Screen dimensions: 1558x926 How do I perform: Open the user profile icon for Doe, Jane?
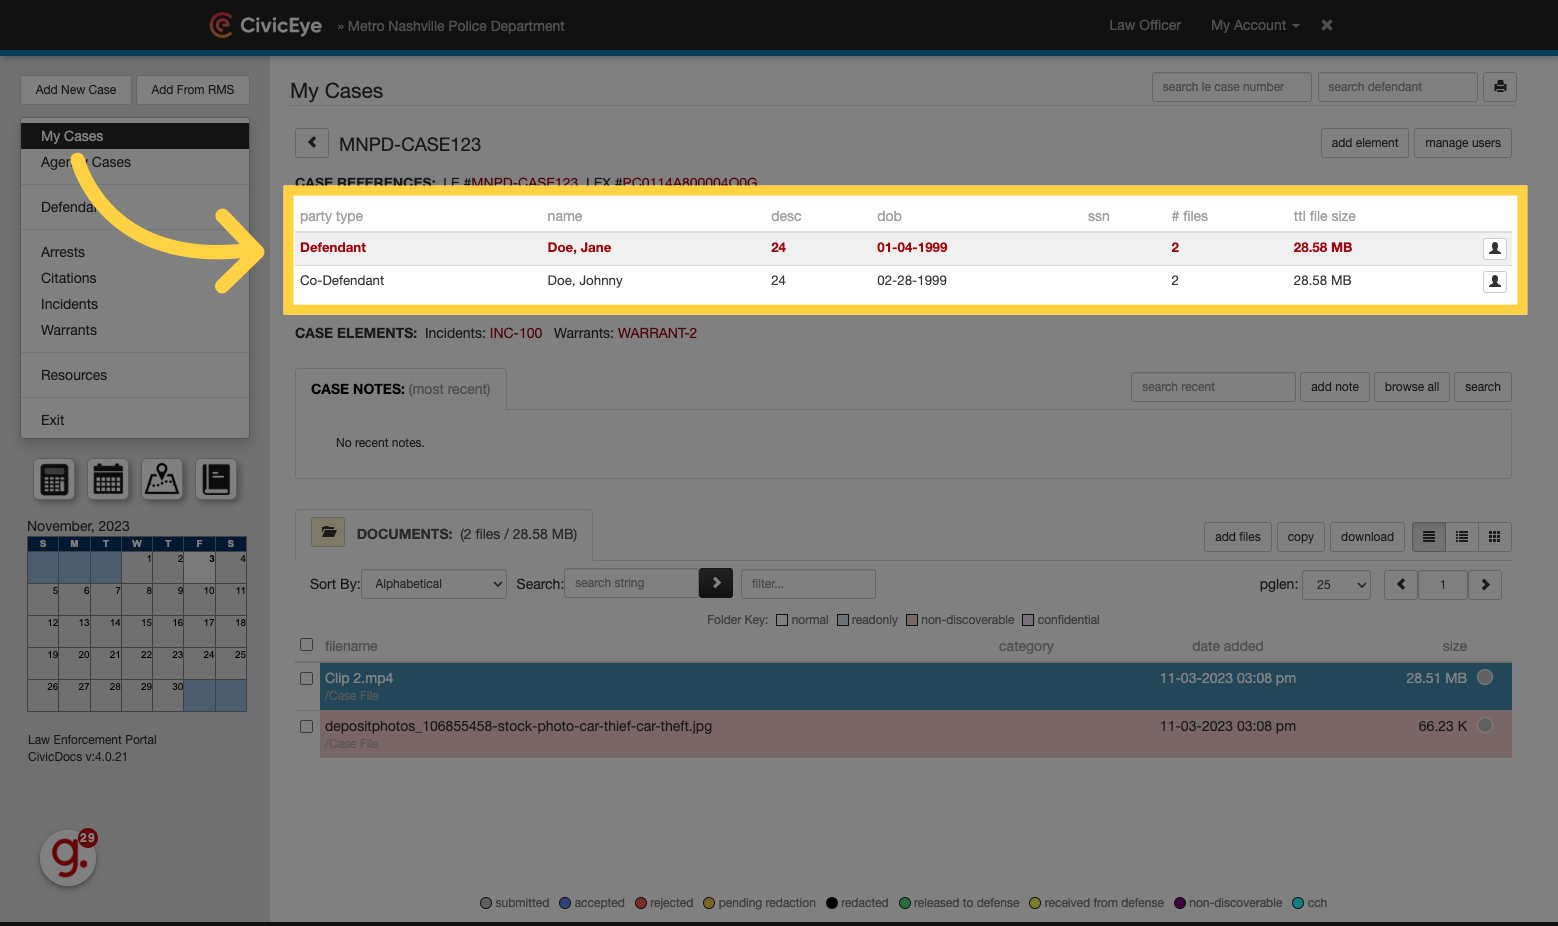click(1494, 248)
